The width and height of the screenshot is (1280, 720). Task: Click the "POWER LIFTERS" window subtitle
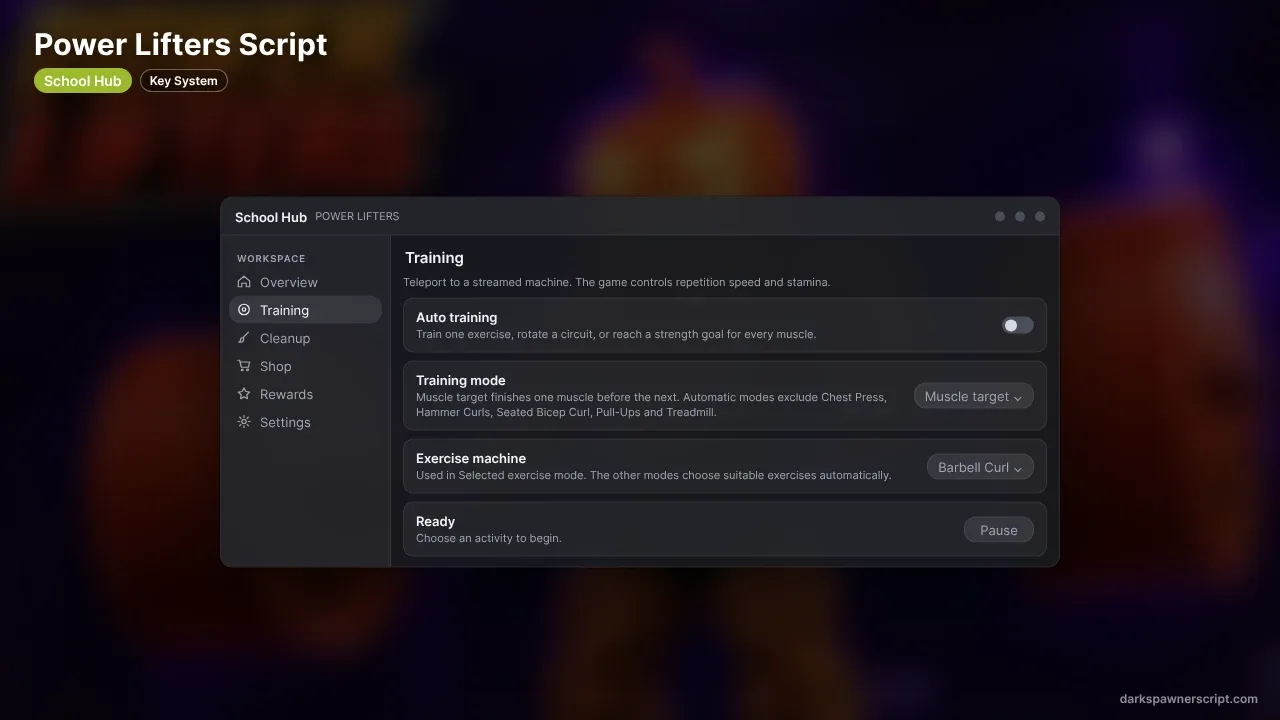pos(357,216)
